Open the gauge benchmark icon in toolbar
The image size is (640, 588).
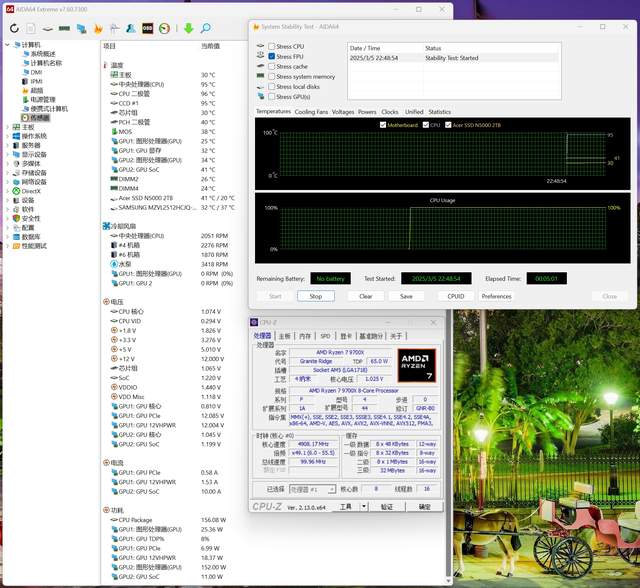163,29
